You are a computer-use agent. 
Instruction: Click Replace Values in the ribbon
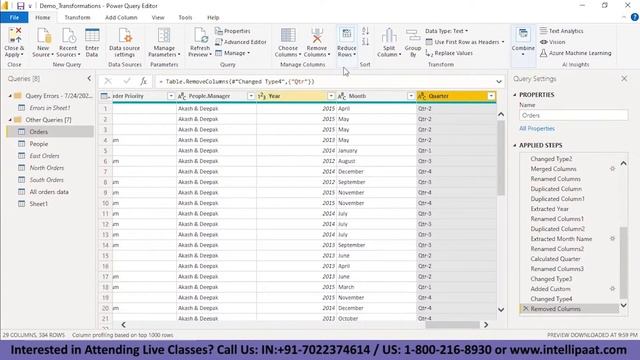(449, 53)
